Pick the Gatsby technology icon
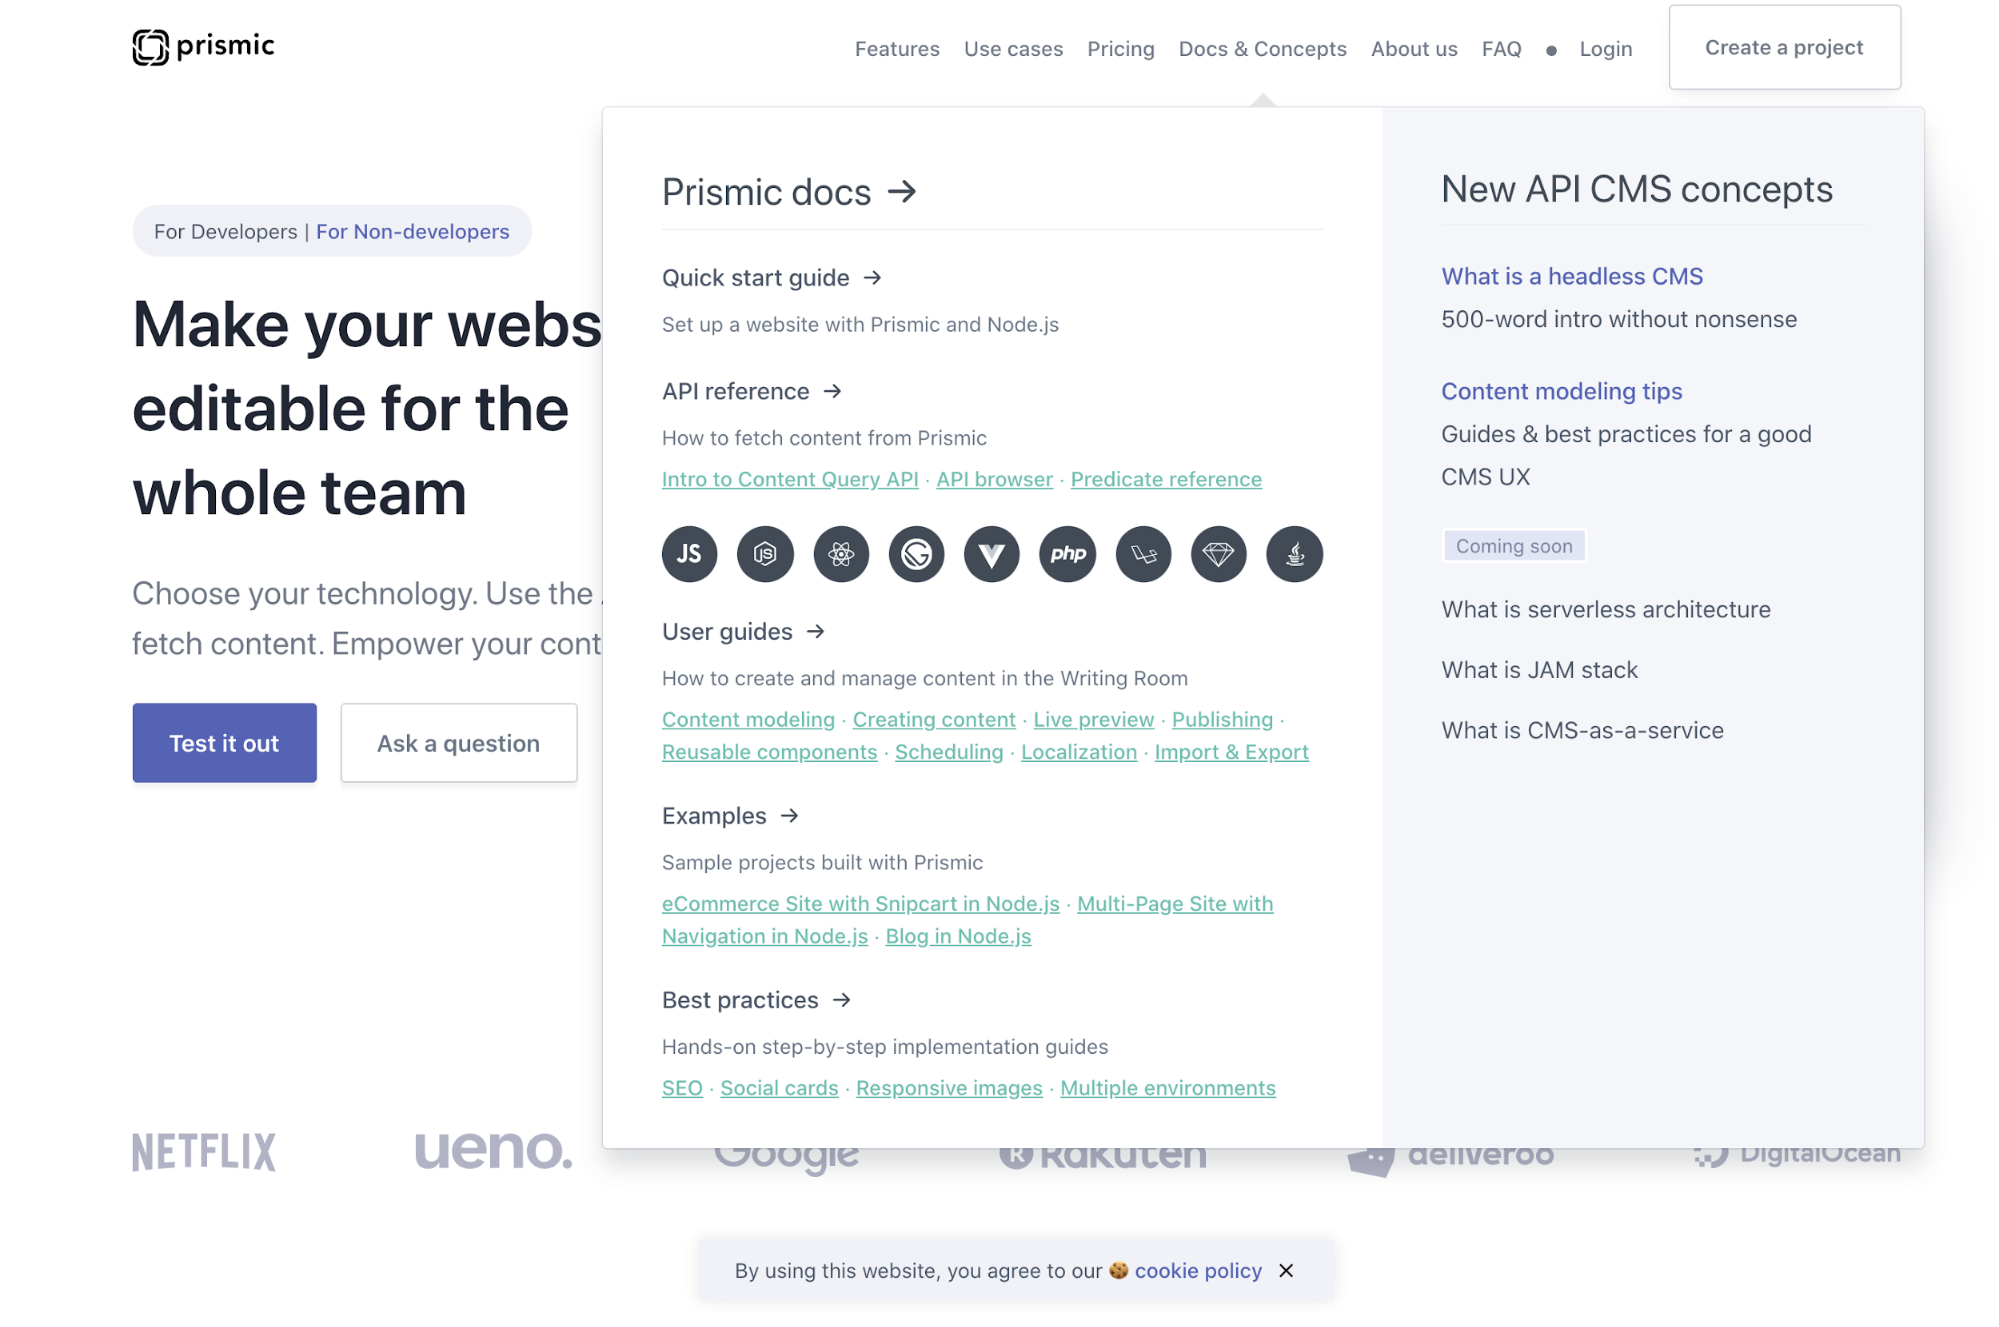Screen dimensions: 1999x1327 [x=917, y=554]
